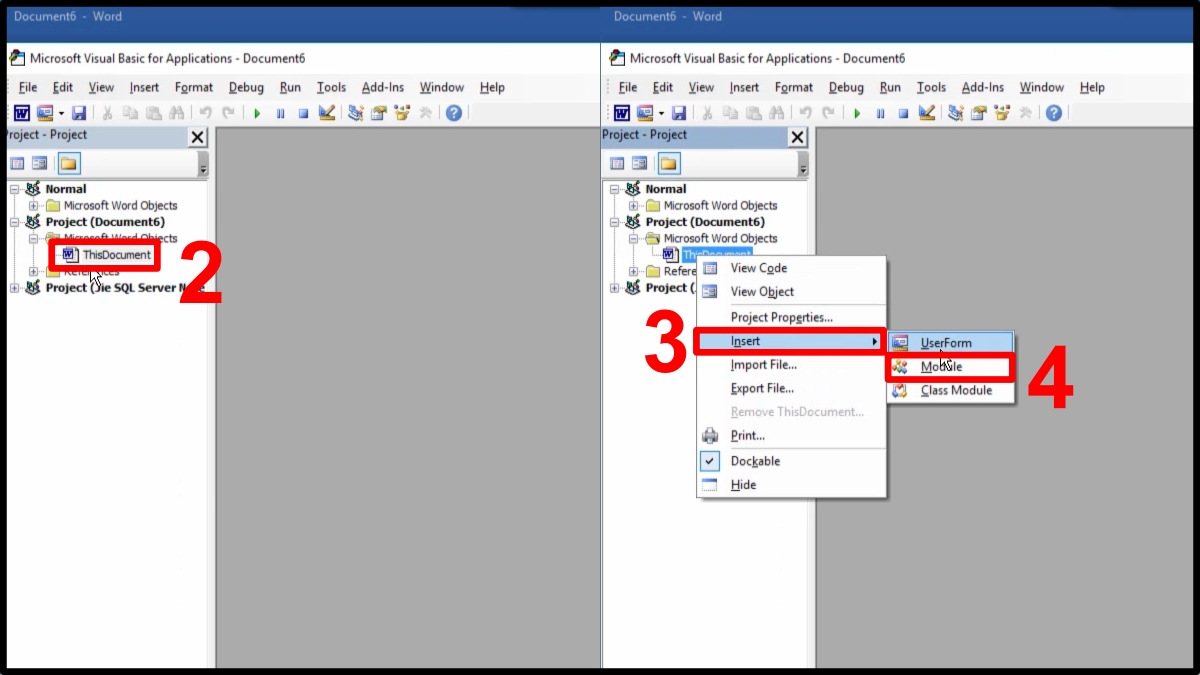Collapse Normal project node in left window

click(15, 189)
